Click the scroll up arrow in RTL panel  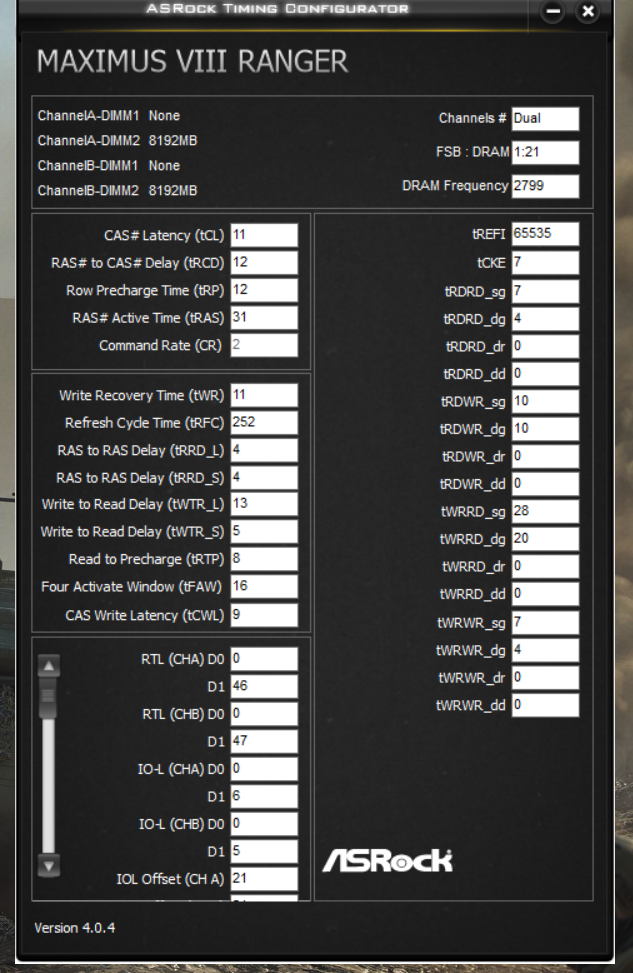48,666
